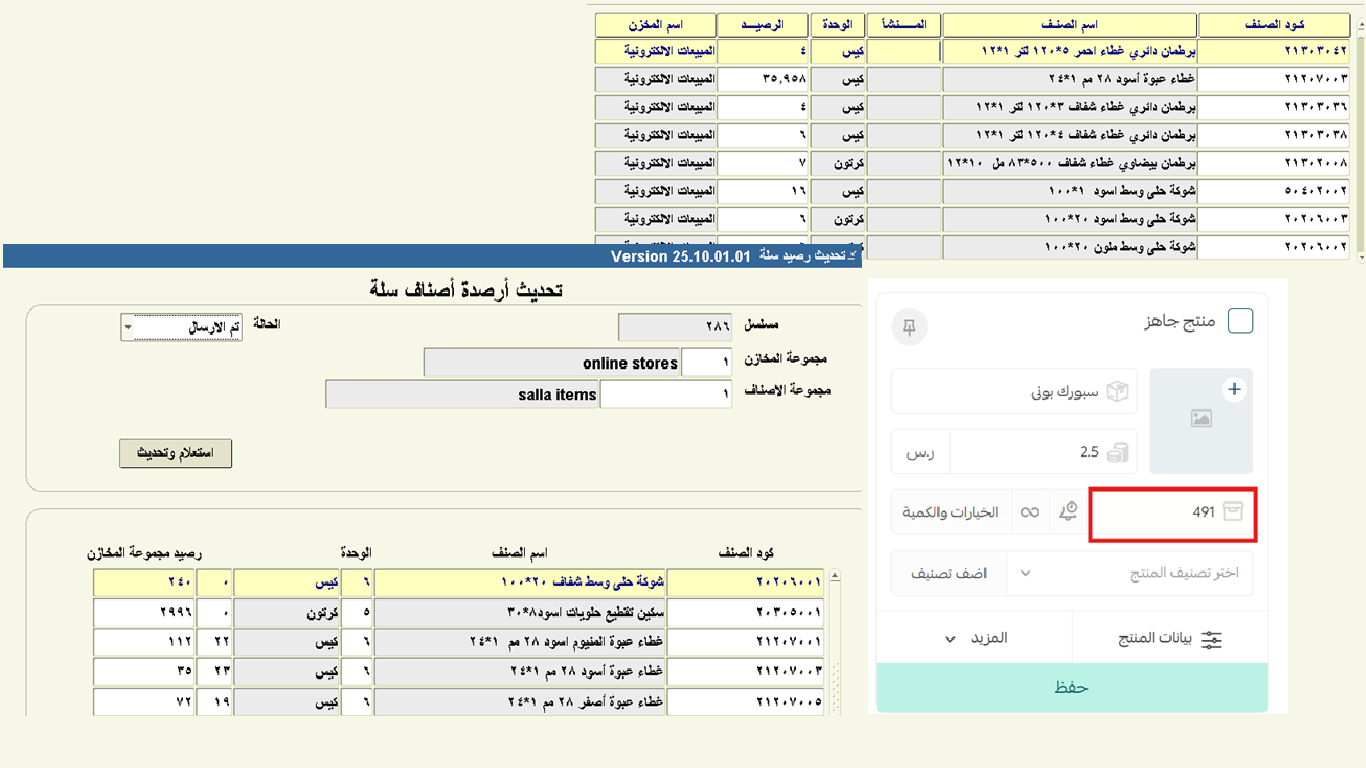Click the pin icon on the product card
1366x768 pixels.
click(909, 327)
